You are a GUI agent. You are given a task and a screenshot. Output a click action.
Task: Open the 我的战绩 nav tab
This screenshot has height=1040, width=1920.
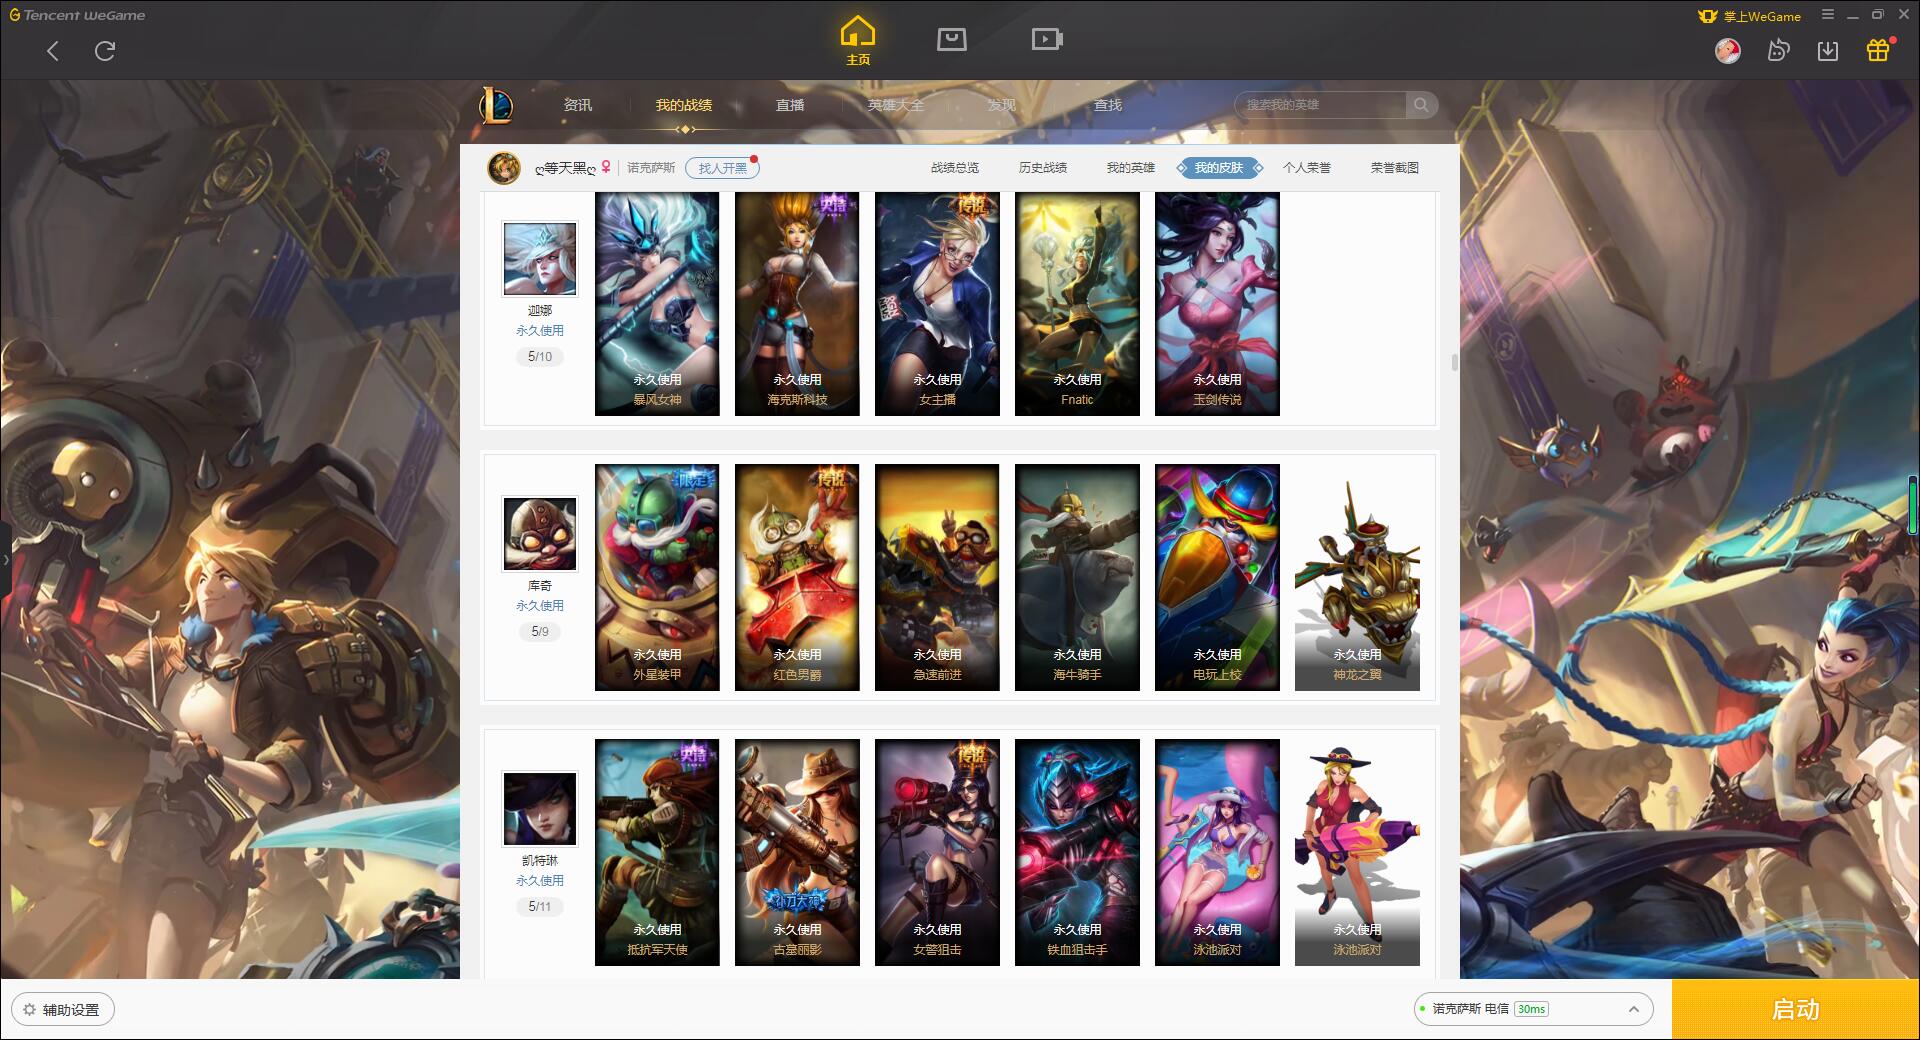point(684,105)
